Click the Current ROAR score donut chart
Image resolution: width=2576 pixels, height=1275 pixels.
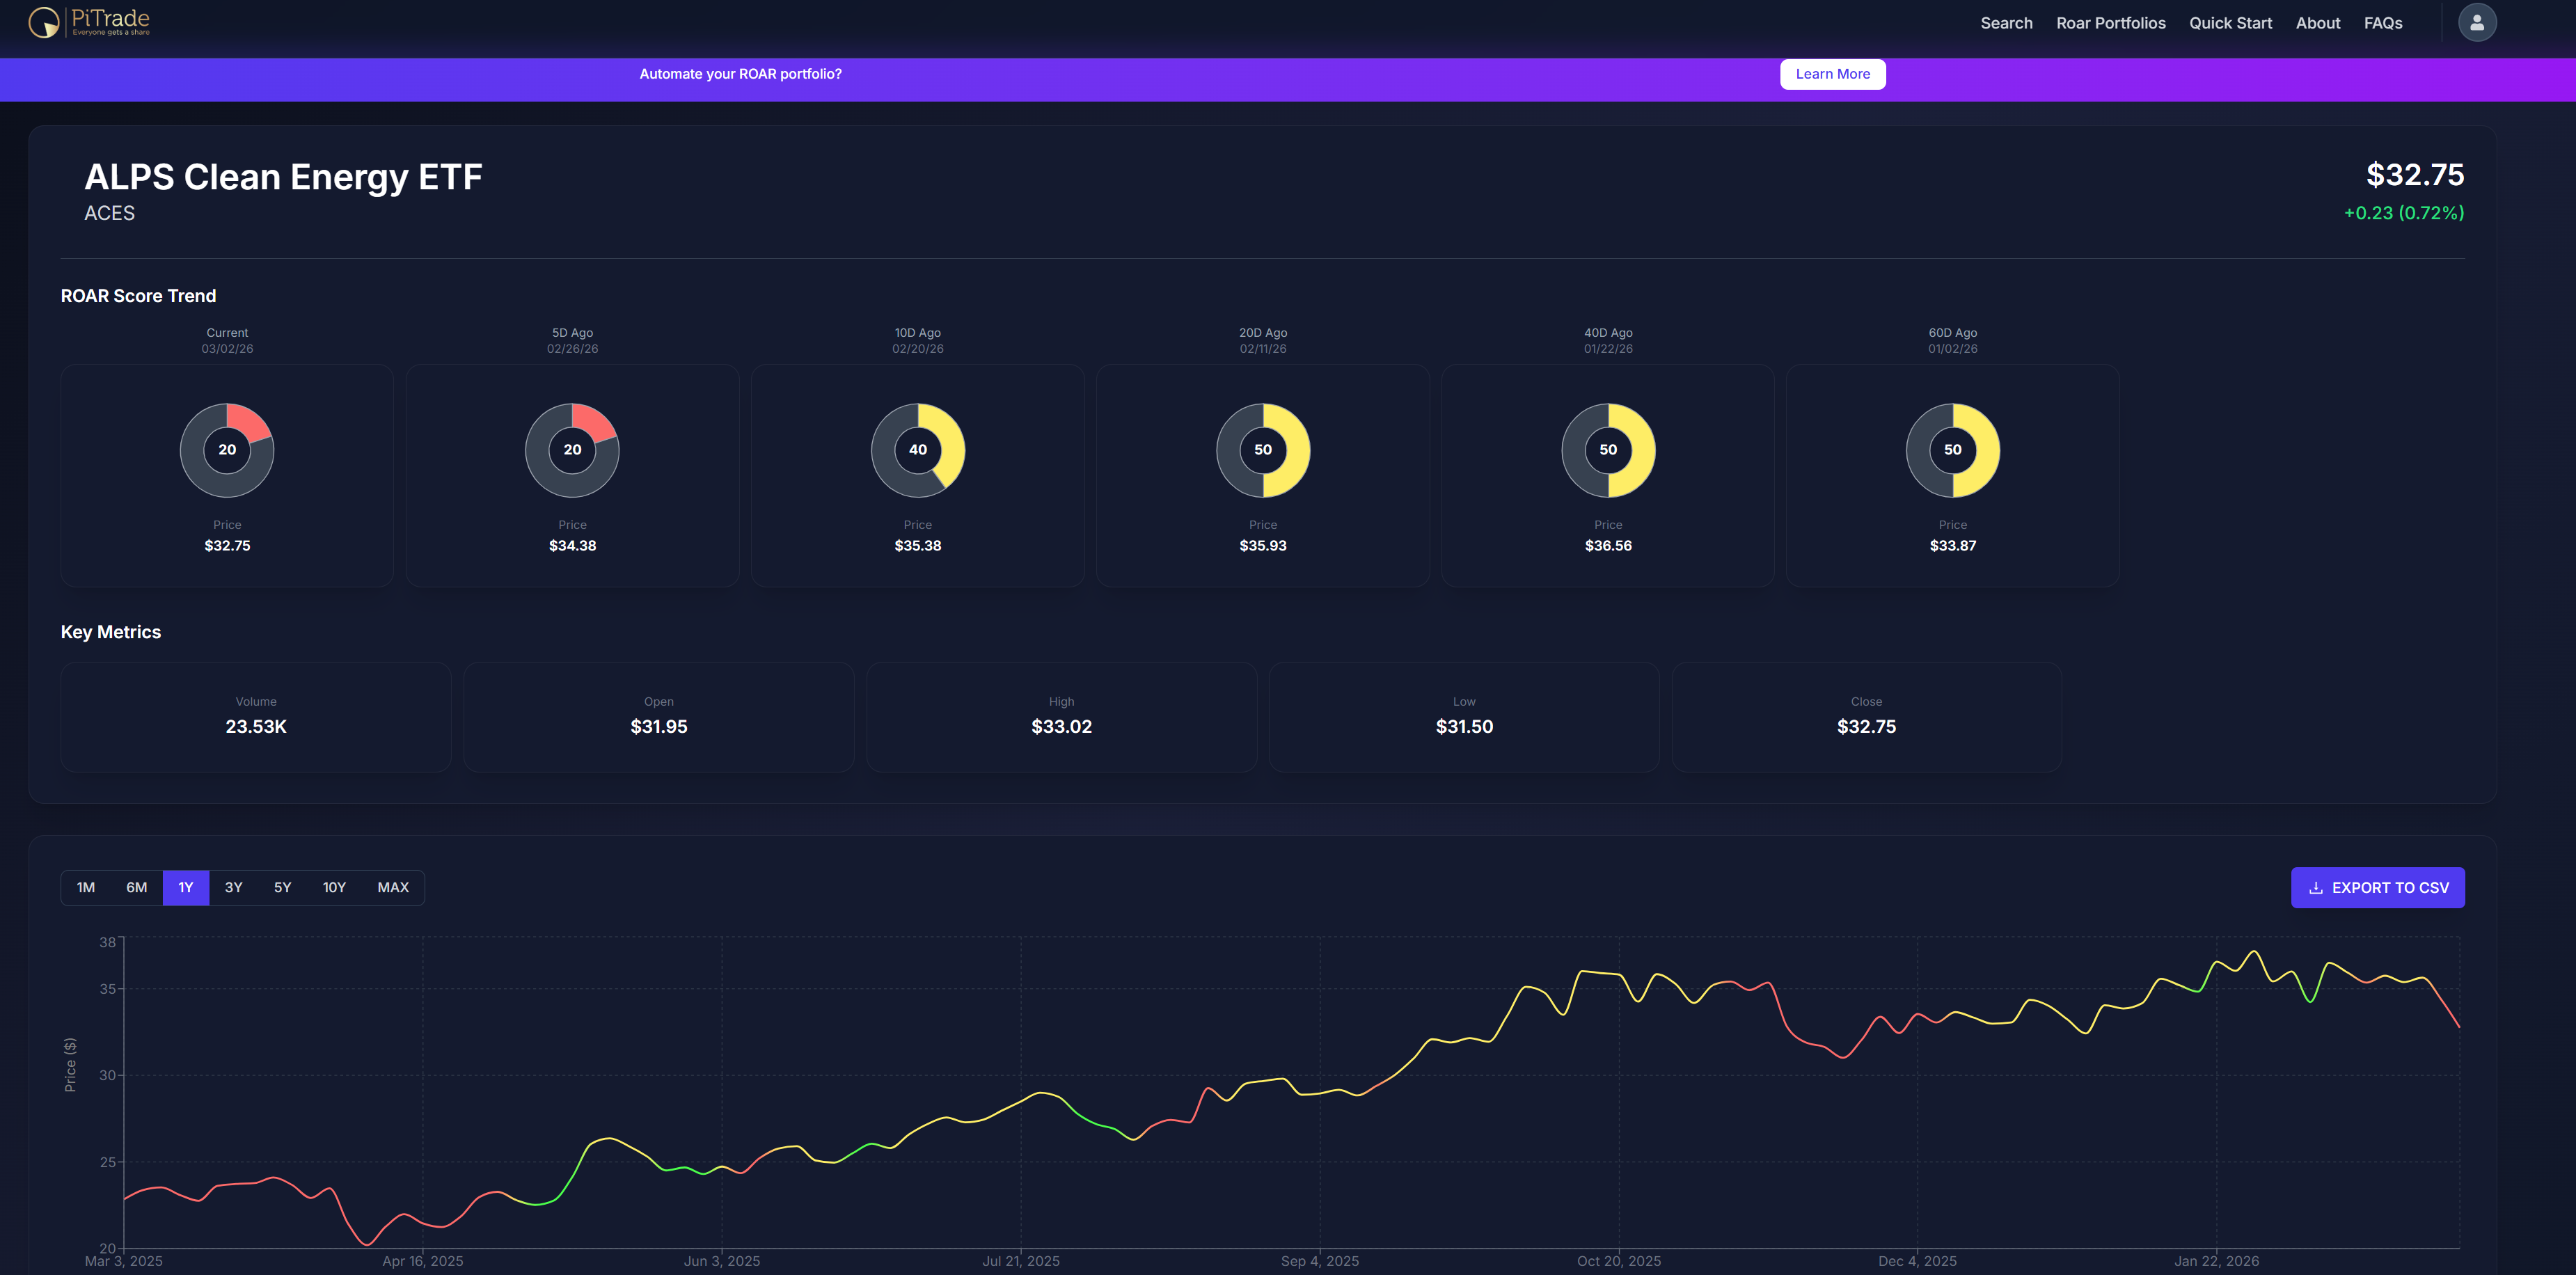pyautogui.click(x=227, y=450)
